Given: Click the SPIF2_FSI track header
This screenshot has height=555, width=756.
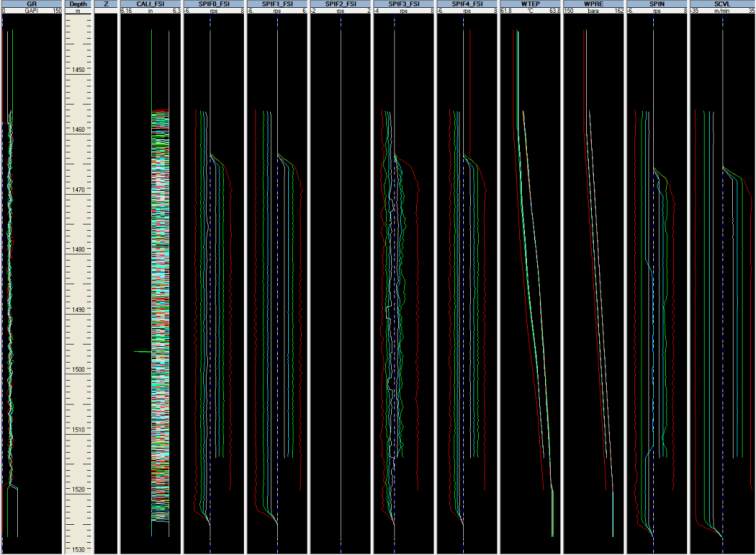Looking at the screenshot, I should click(340, 4).
